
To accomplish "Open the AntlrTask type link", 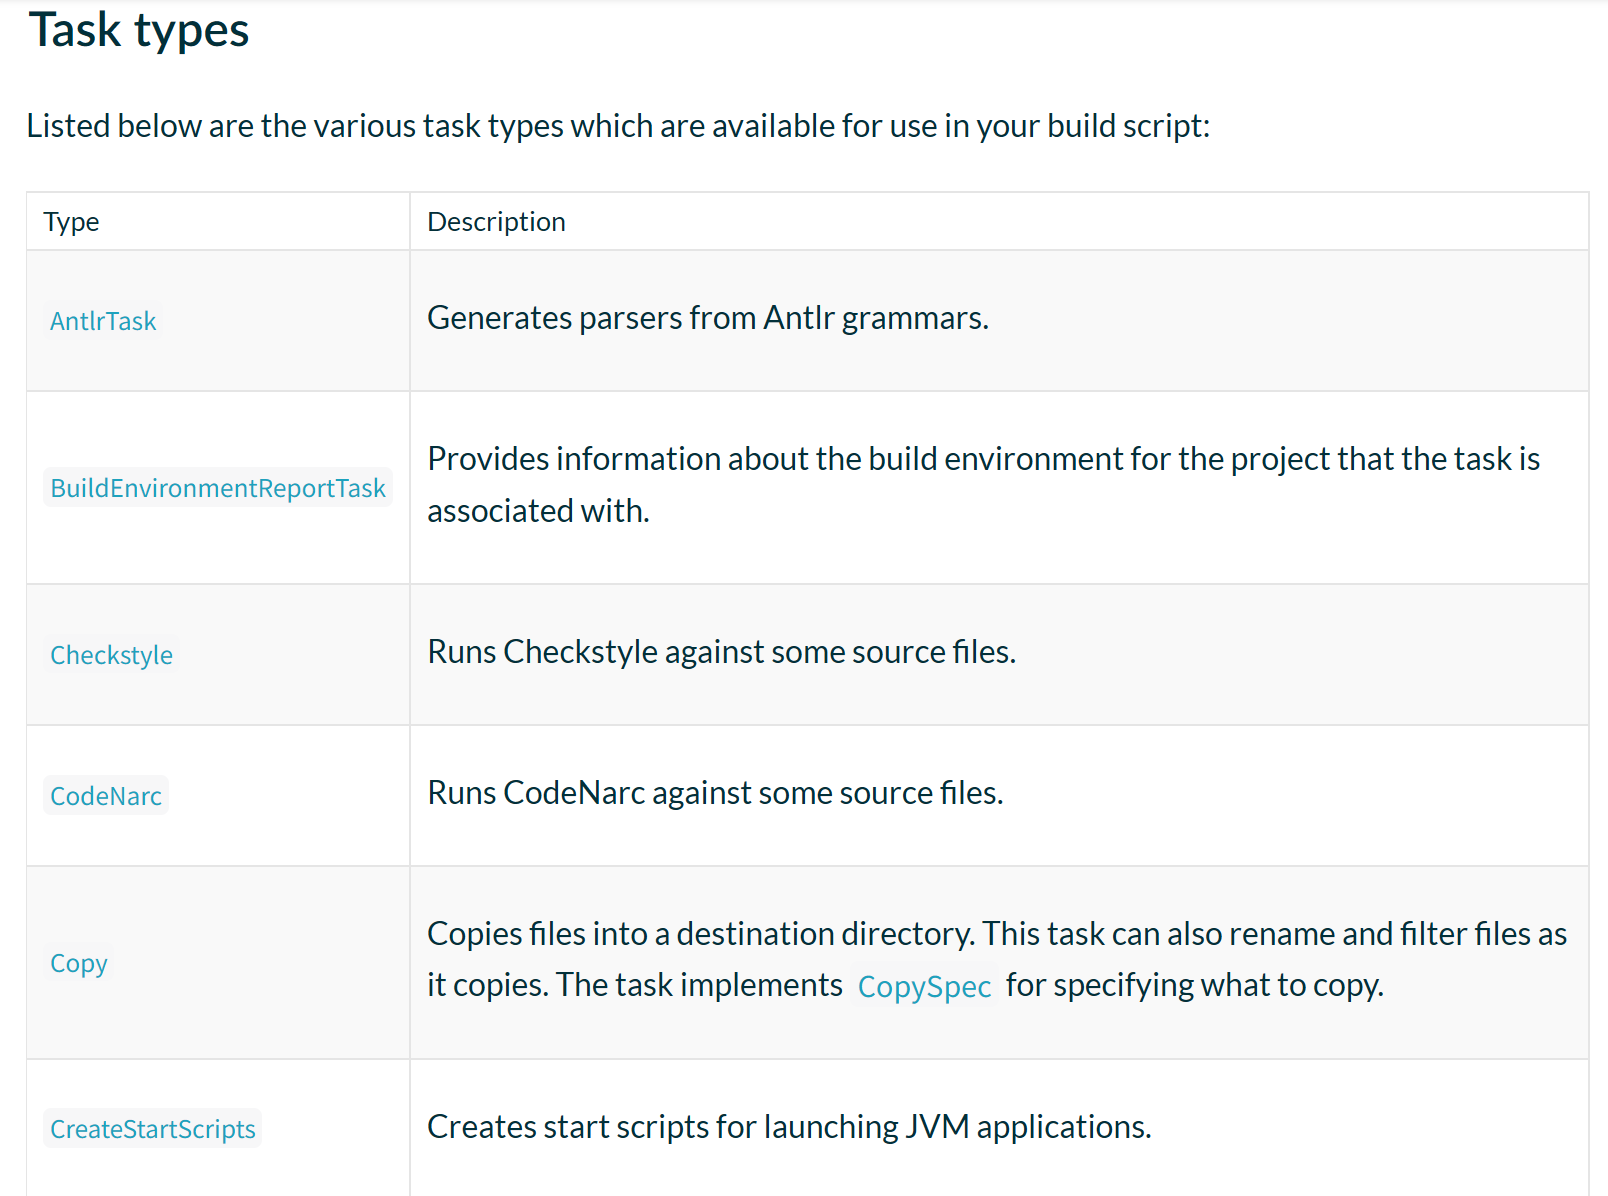I will (x=103, y=321).
